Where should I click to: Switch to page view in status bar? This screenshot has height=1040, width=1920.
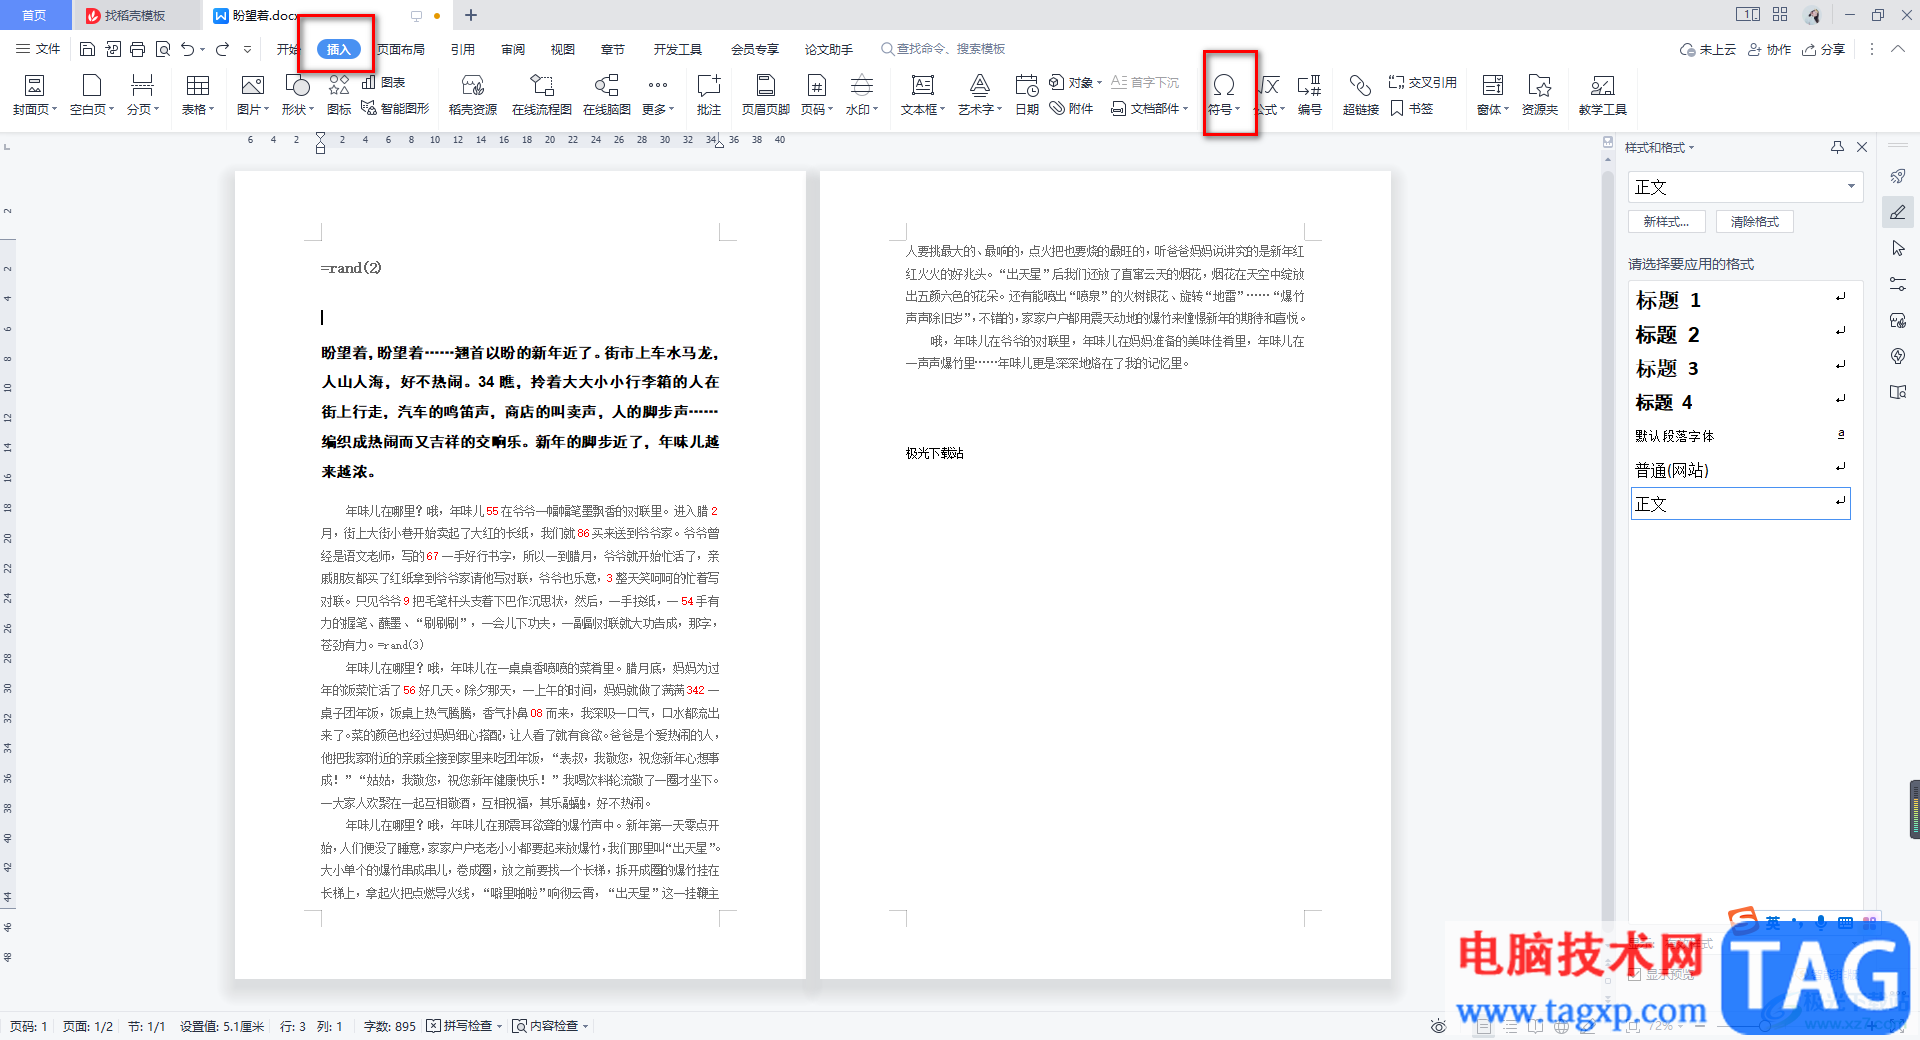(1484, 1026)
